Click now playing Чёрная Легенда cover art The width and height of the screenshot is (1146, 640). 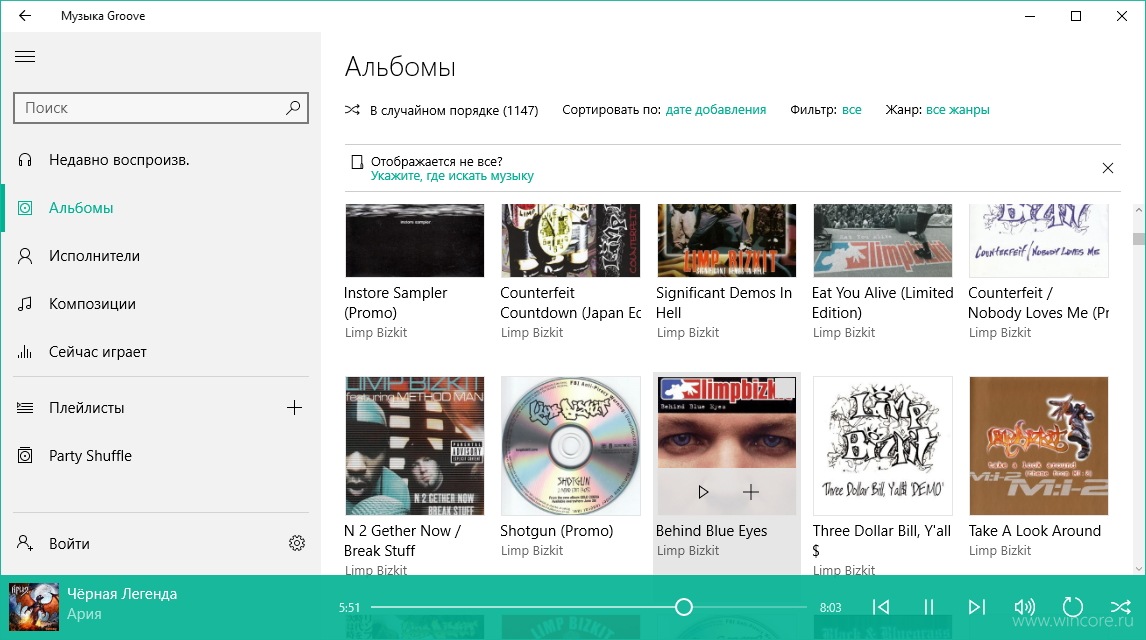pos(34,607)
